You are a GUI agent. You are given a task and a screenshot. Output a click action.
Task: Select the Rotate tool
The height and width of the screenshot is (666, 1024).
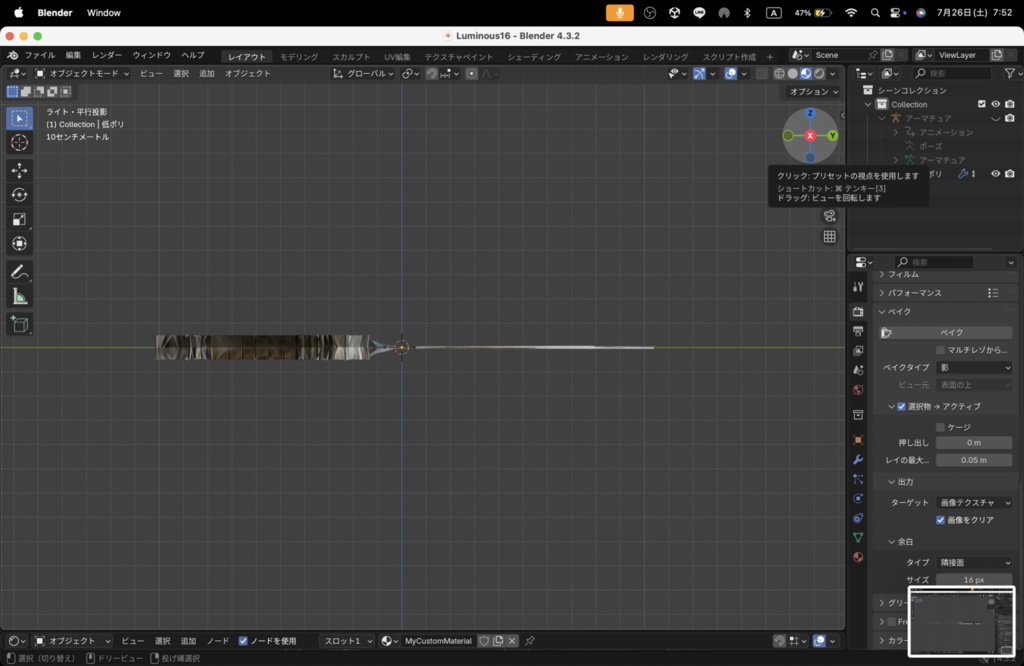coord(19,195)
